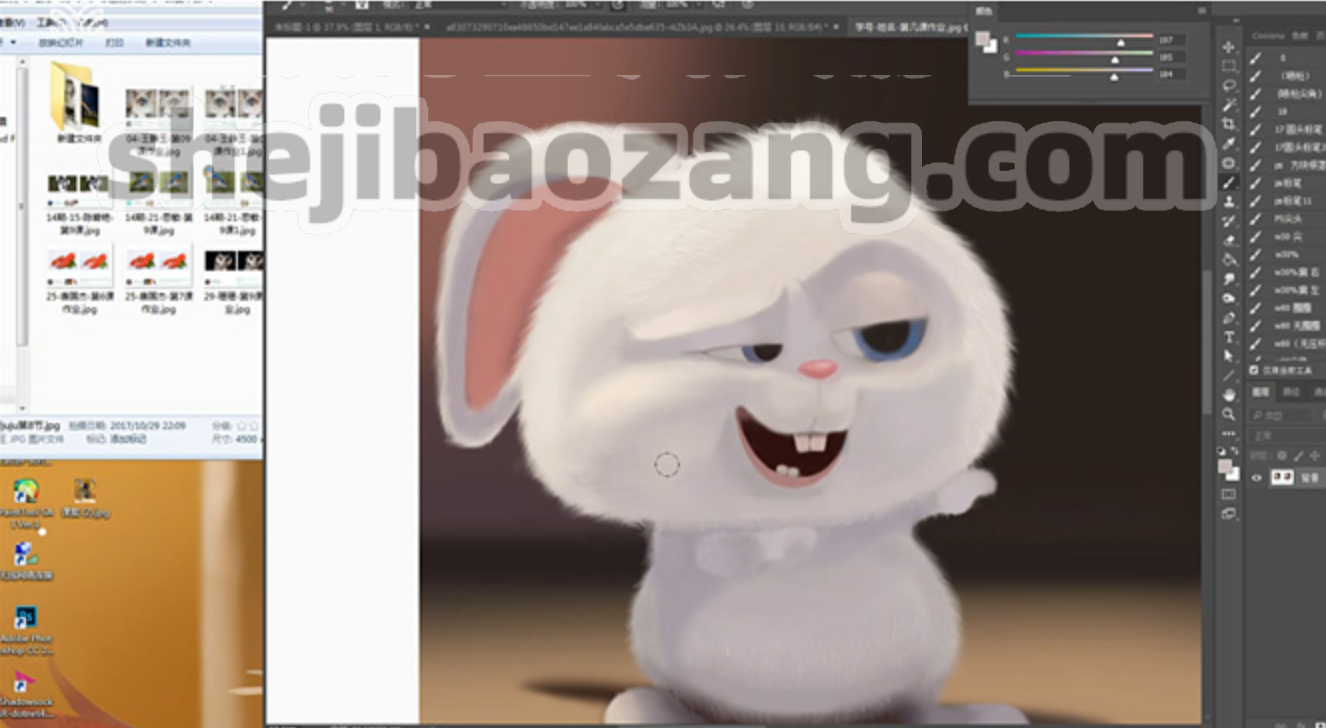Open the 新建文件夹 folder in Explorer
Viewport: 1326px width, 728px height.
(x=77, y=103)
